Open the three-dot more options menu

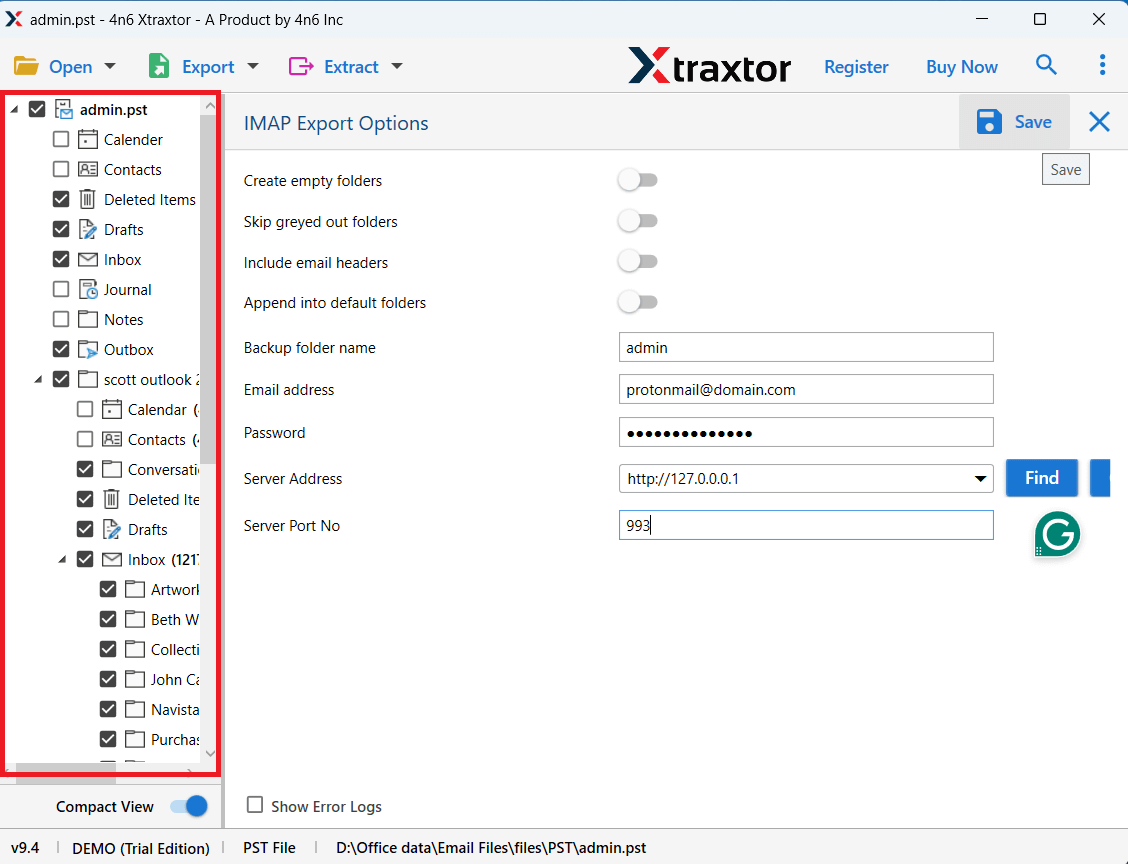pos(1102,66)
